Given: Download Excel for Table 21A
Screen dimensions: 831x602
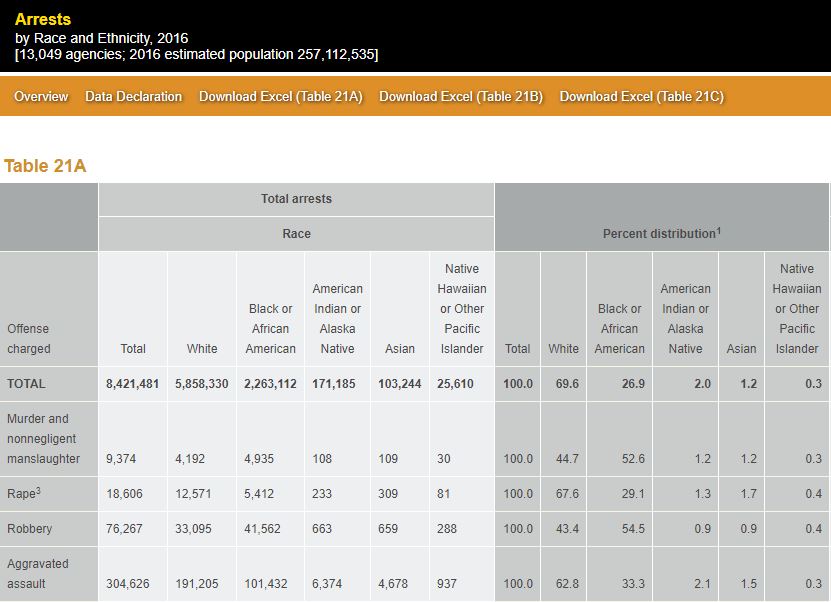Looking at the screenshot, I should point(280,97).
